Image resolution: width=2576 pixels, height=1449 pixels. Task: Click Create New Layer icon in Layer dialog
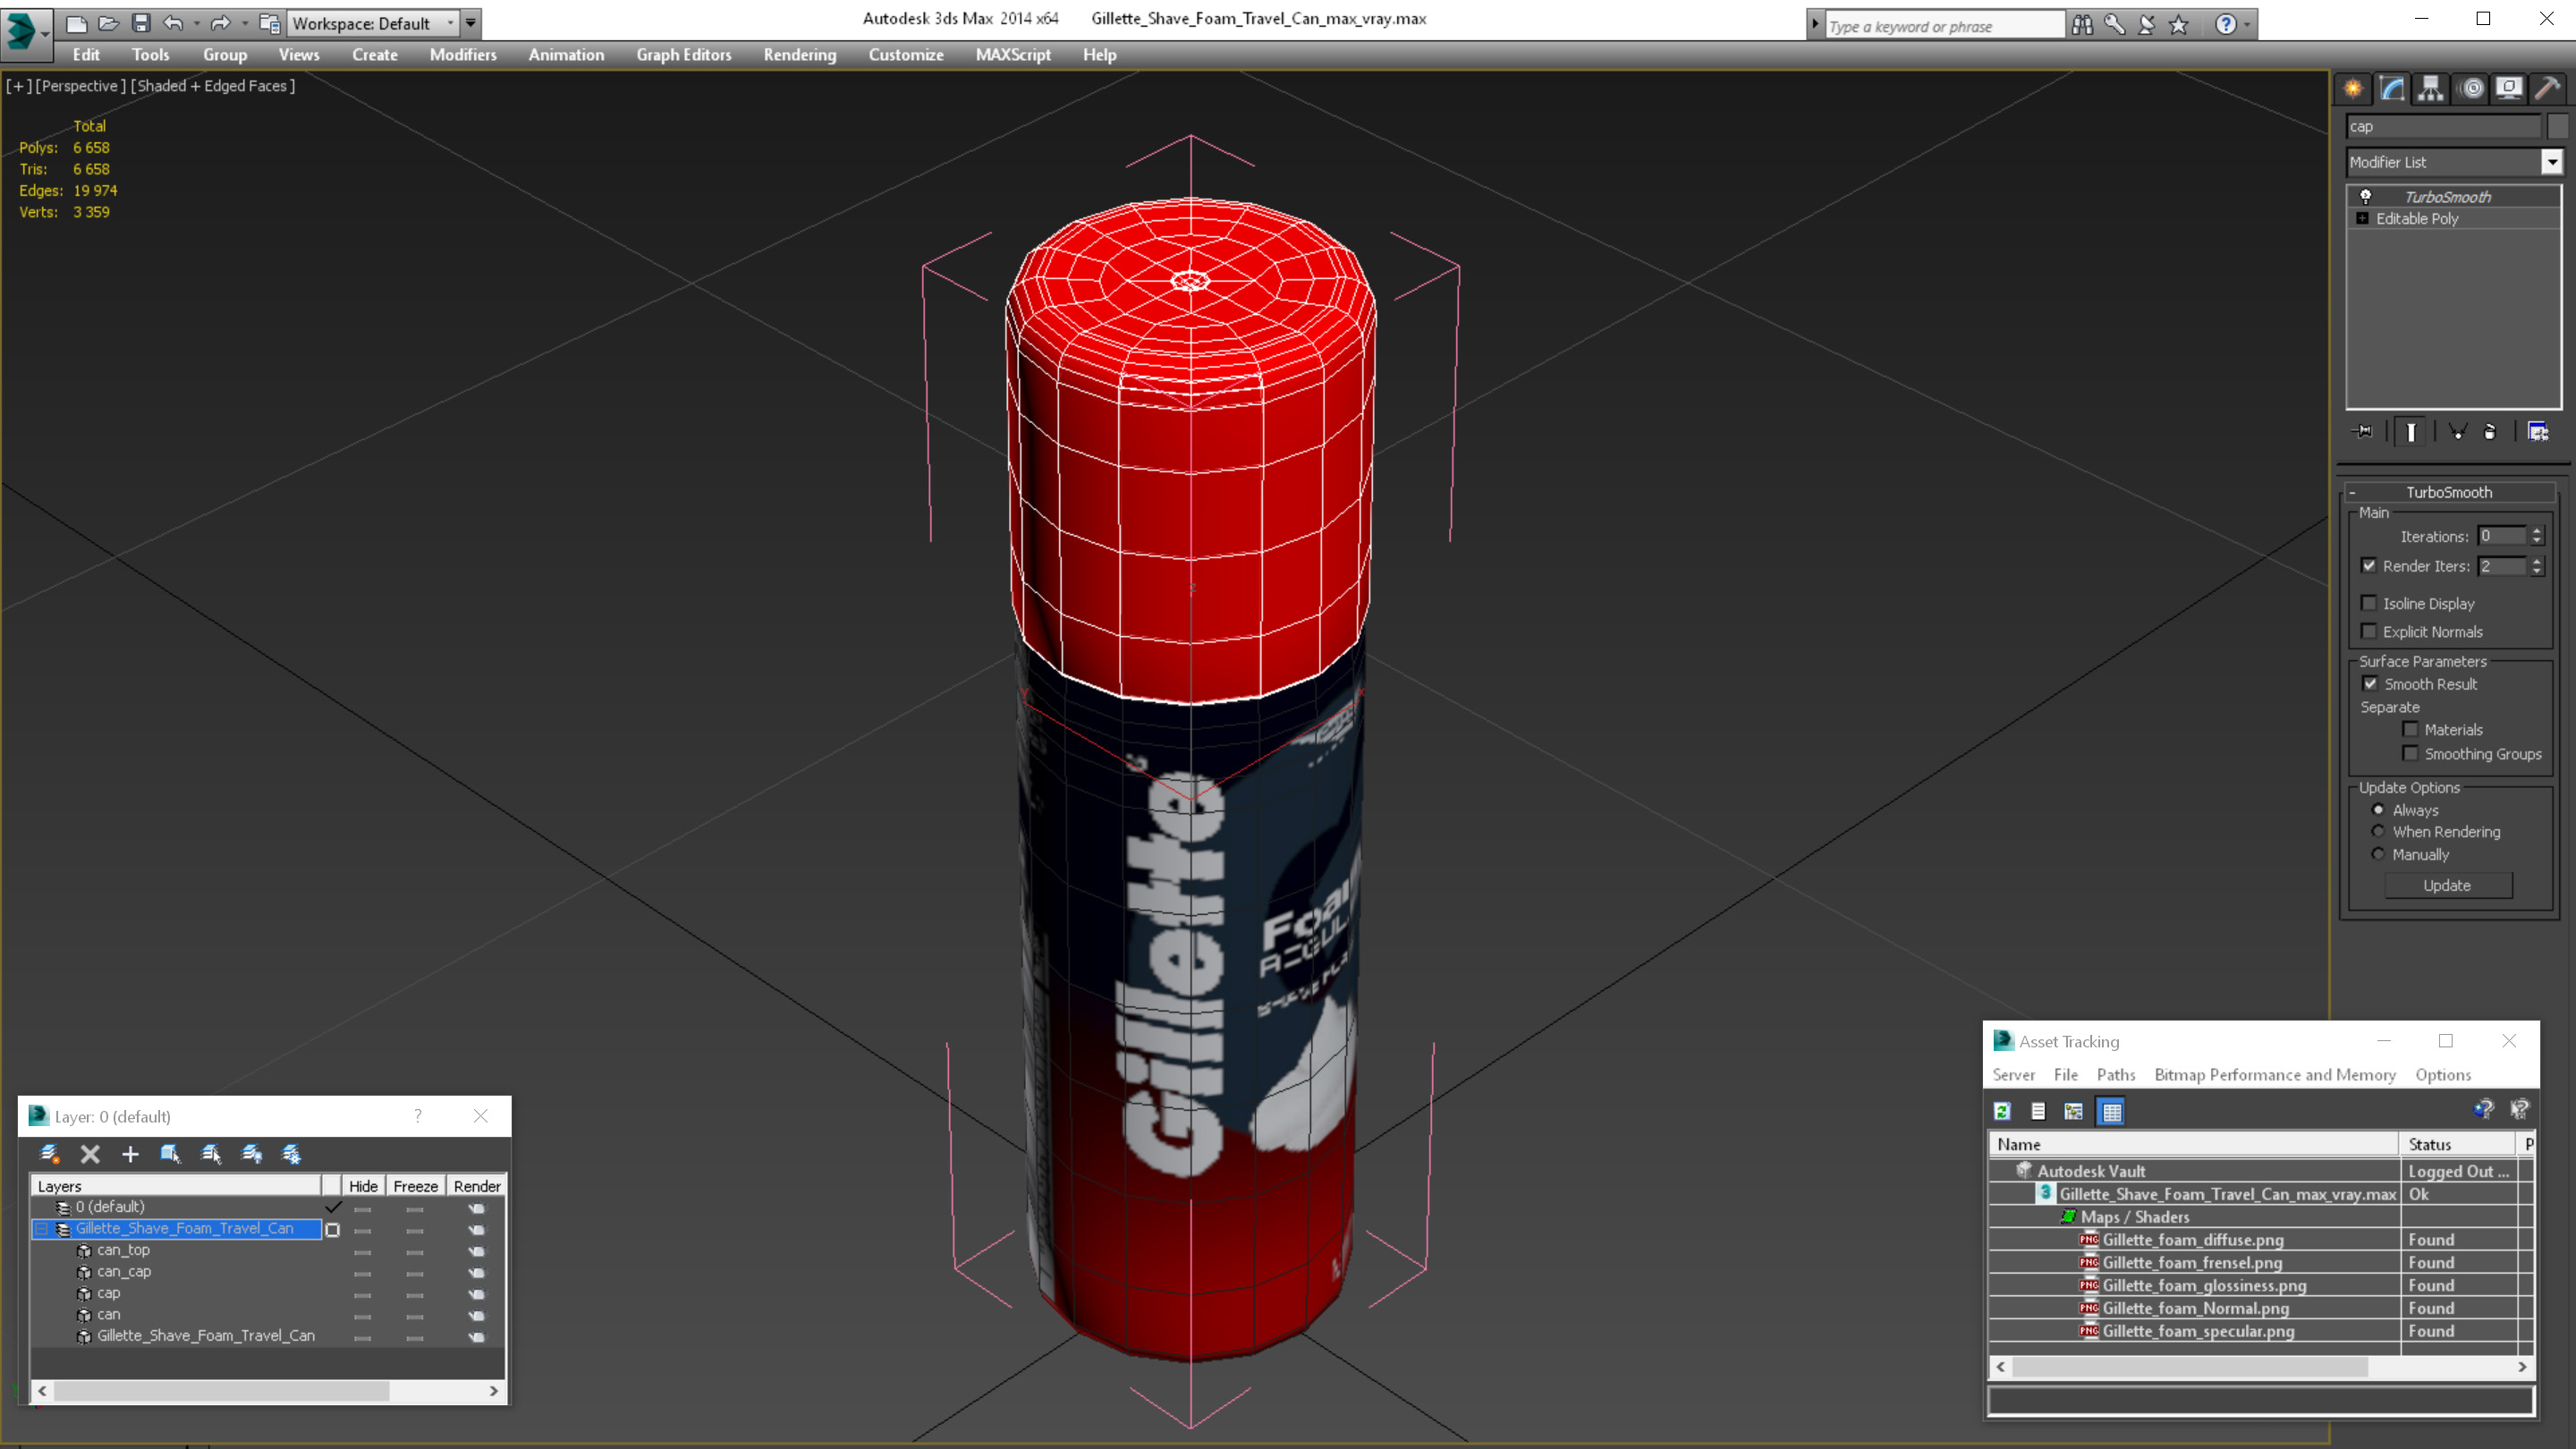(x=49, y=1154)
